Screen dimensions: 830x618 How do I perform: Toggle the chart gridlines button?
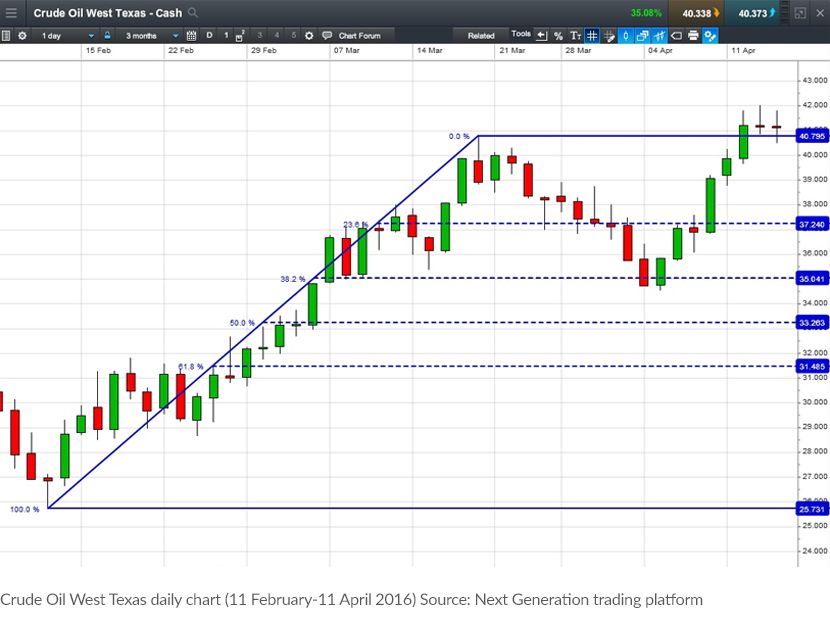(592, 35)
